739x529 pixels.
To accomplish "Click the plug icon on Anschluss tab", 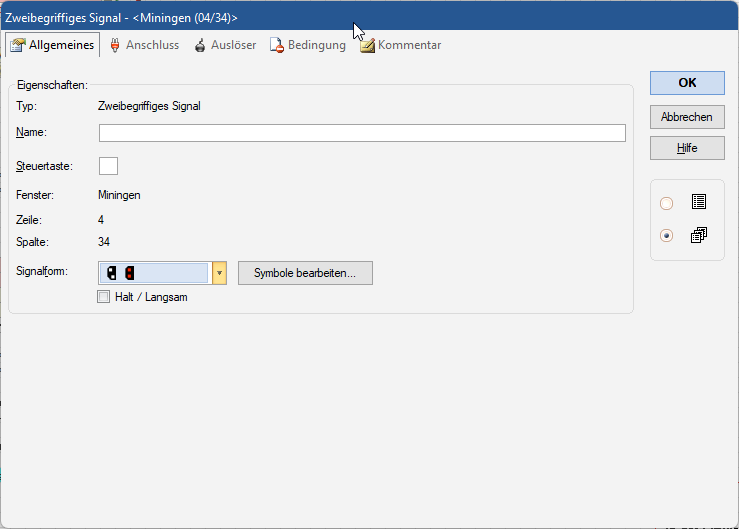I will 115,45.
